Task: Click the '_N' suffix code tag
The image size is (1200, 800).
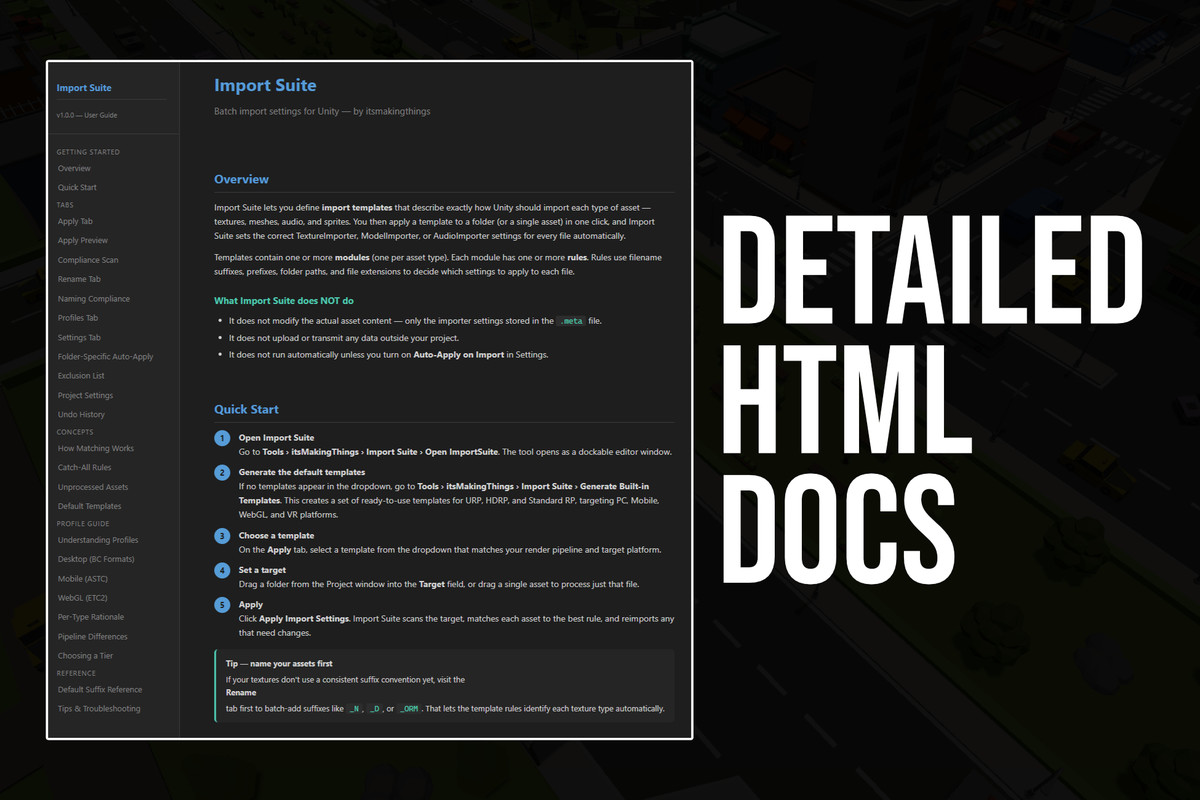Action: 353,708
